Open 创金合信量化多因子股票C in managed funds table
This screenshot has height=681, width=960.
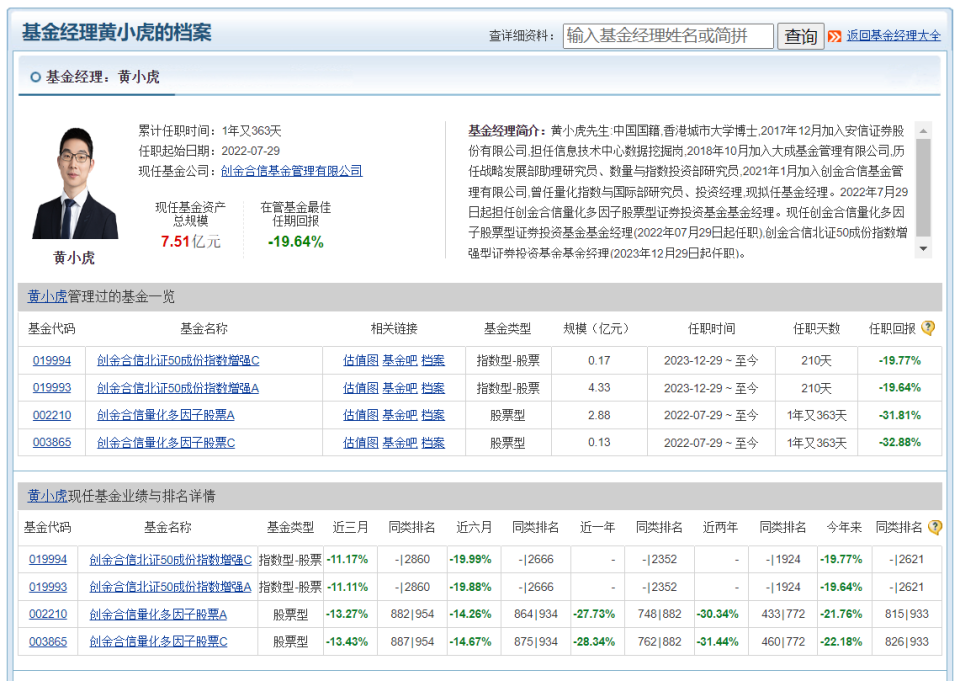[x=166, y=442]
